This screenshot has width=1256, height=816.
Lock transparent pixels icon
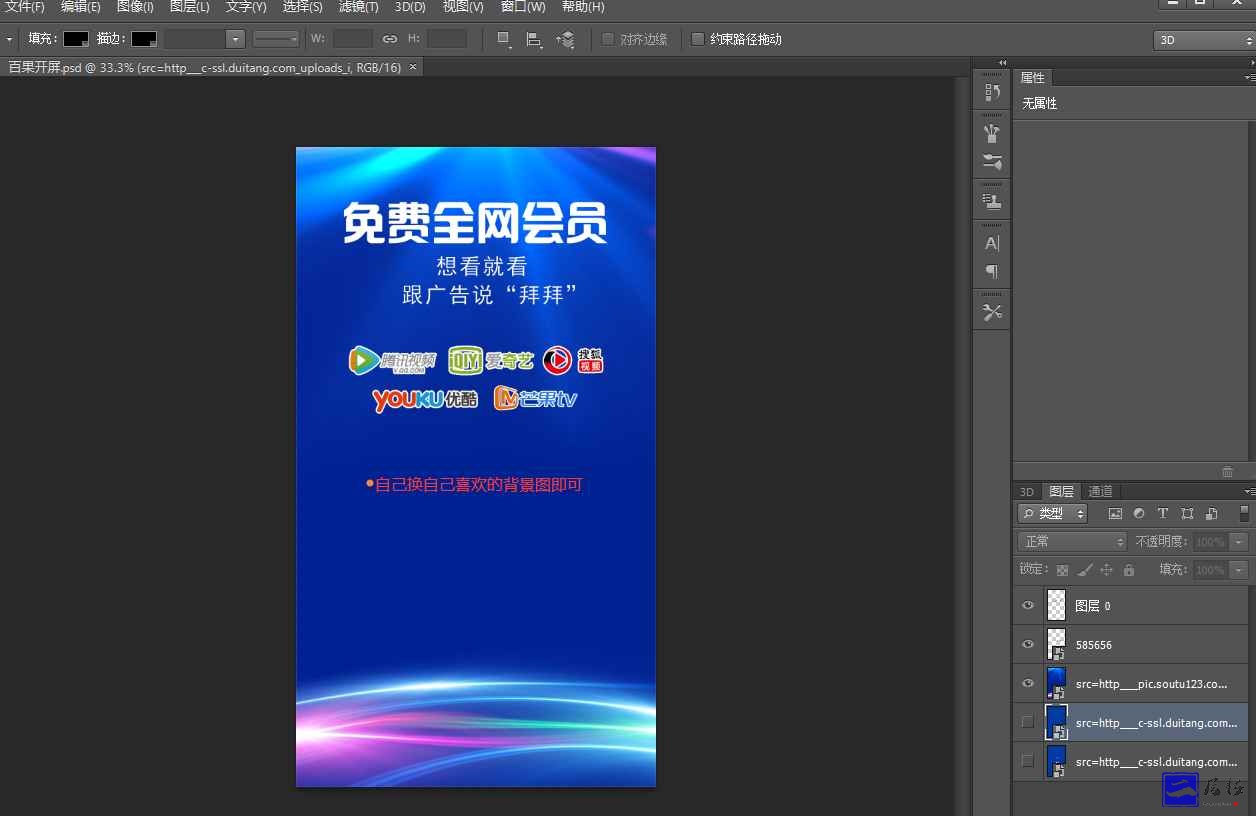point(1062,570)
